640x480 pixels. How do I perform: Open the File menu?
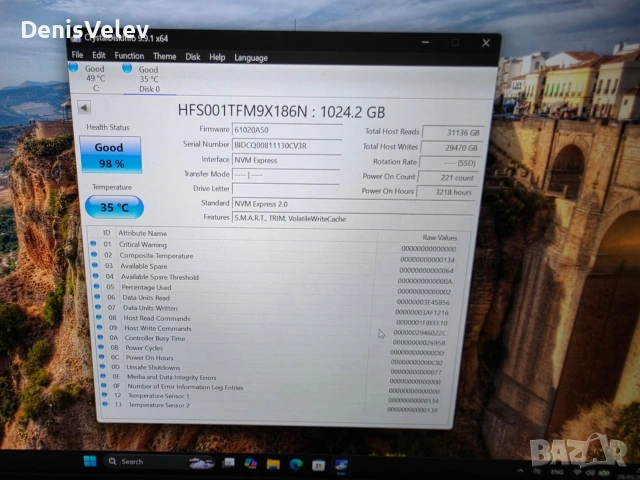pyautogui.click(x=77, y=55)
